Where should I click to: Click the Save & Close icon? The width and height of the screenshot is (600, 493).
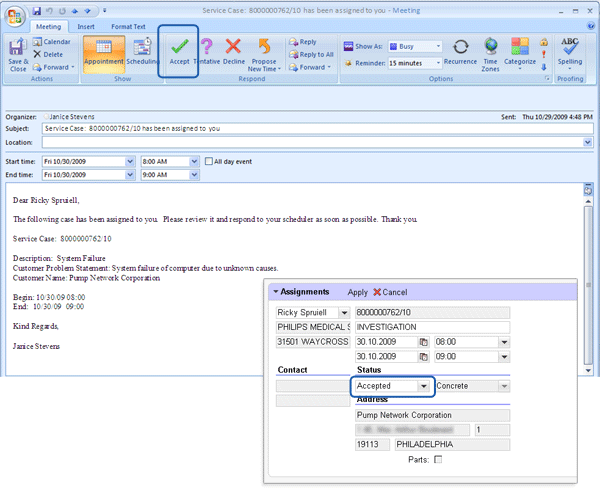point(18,52)
